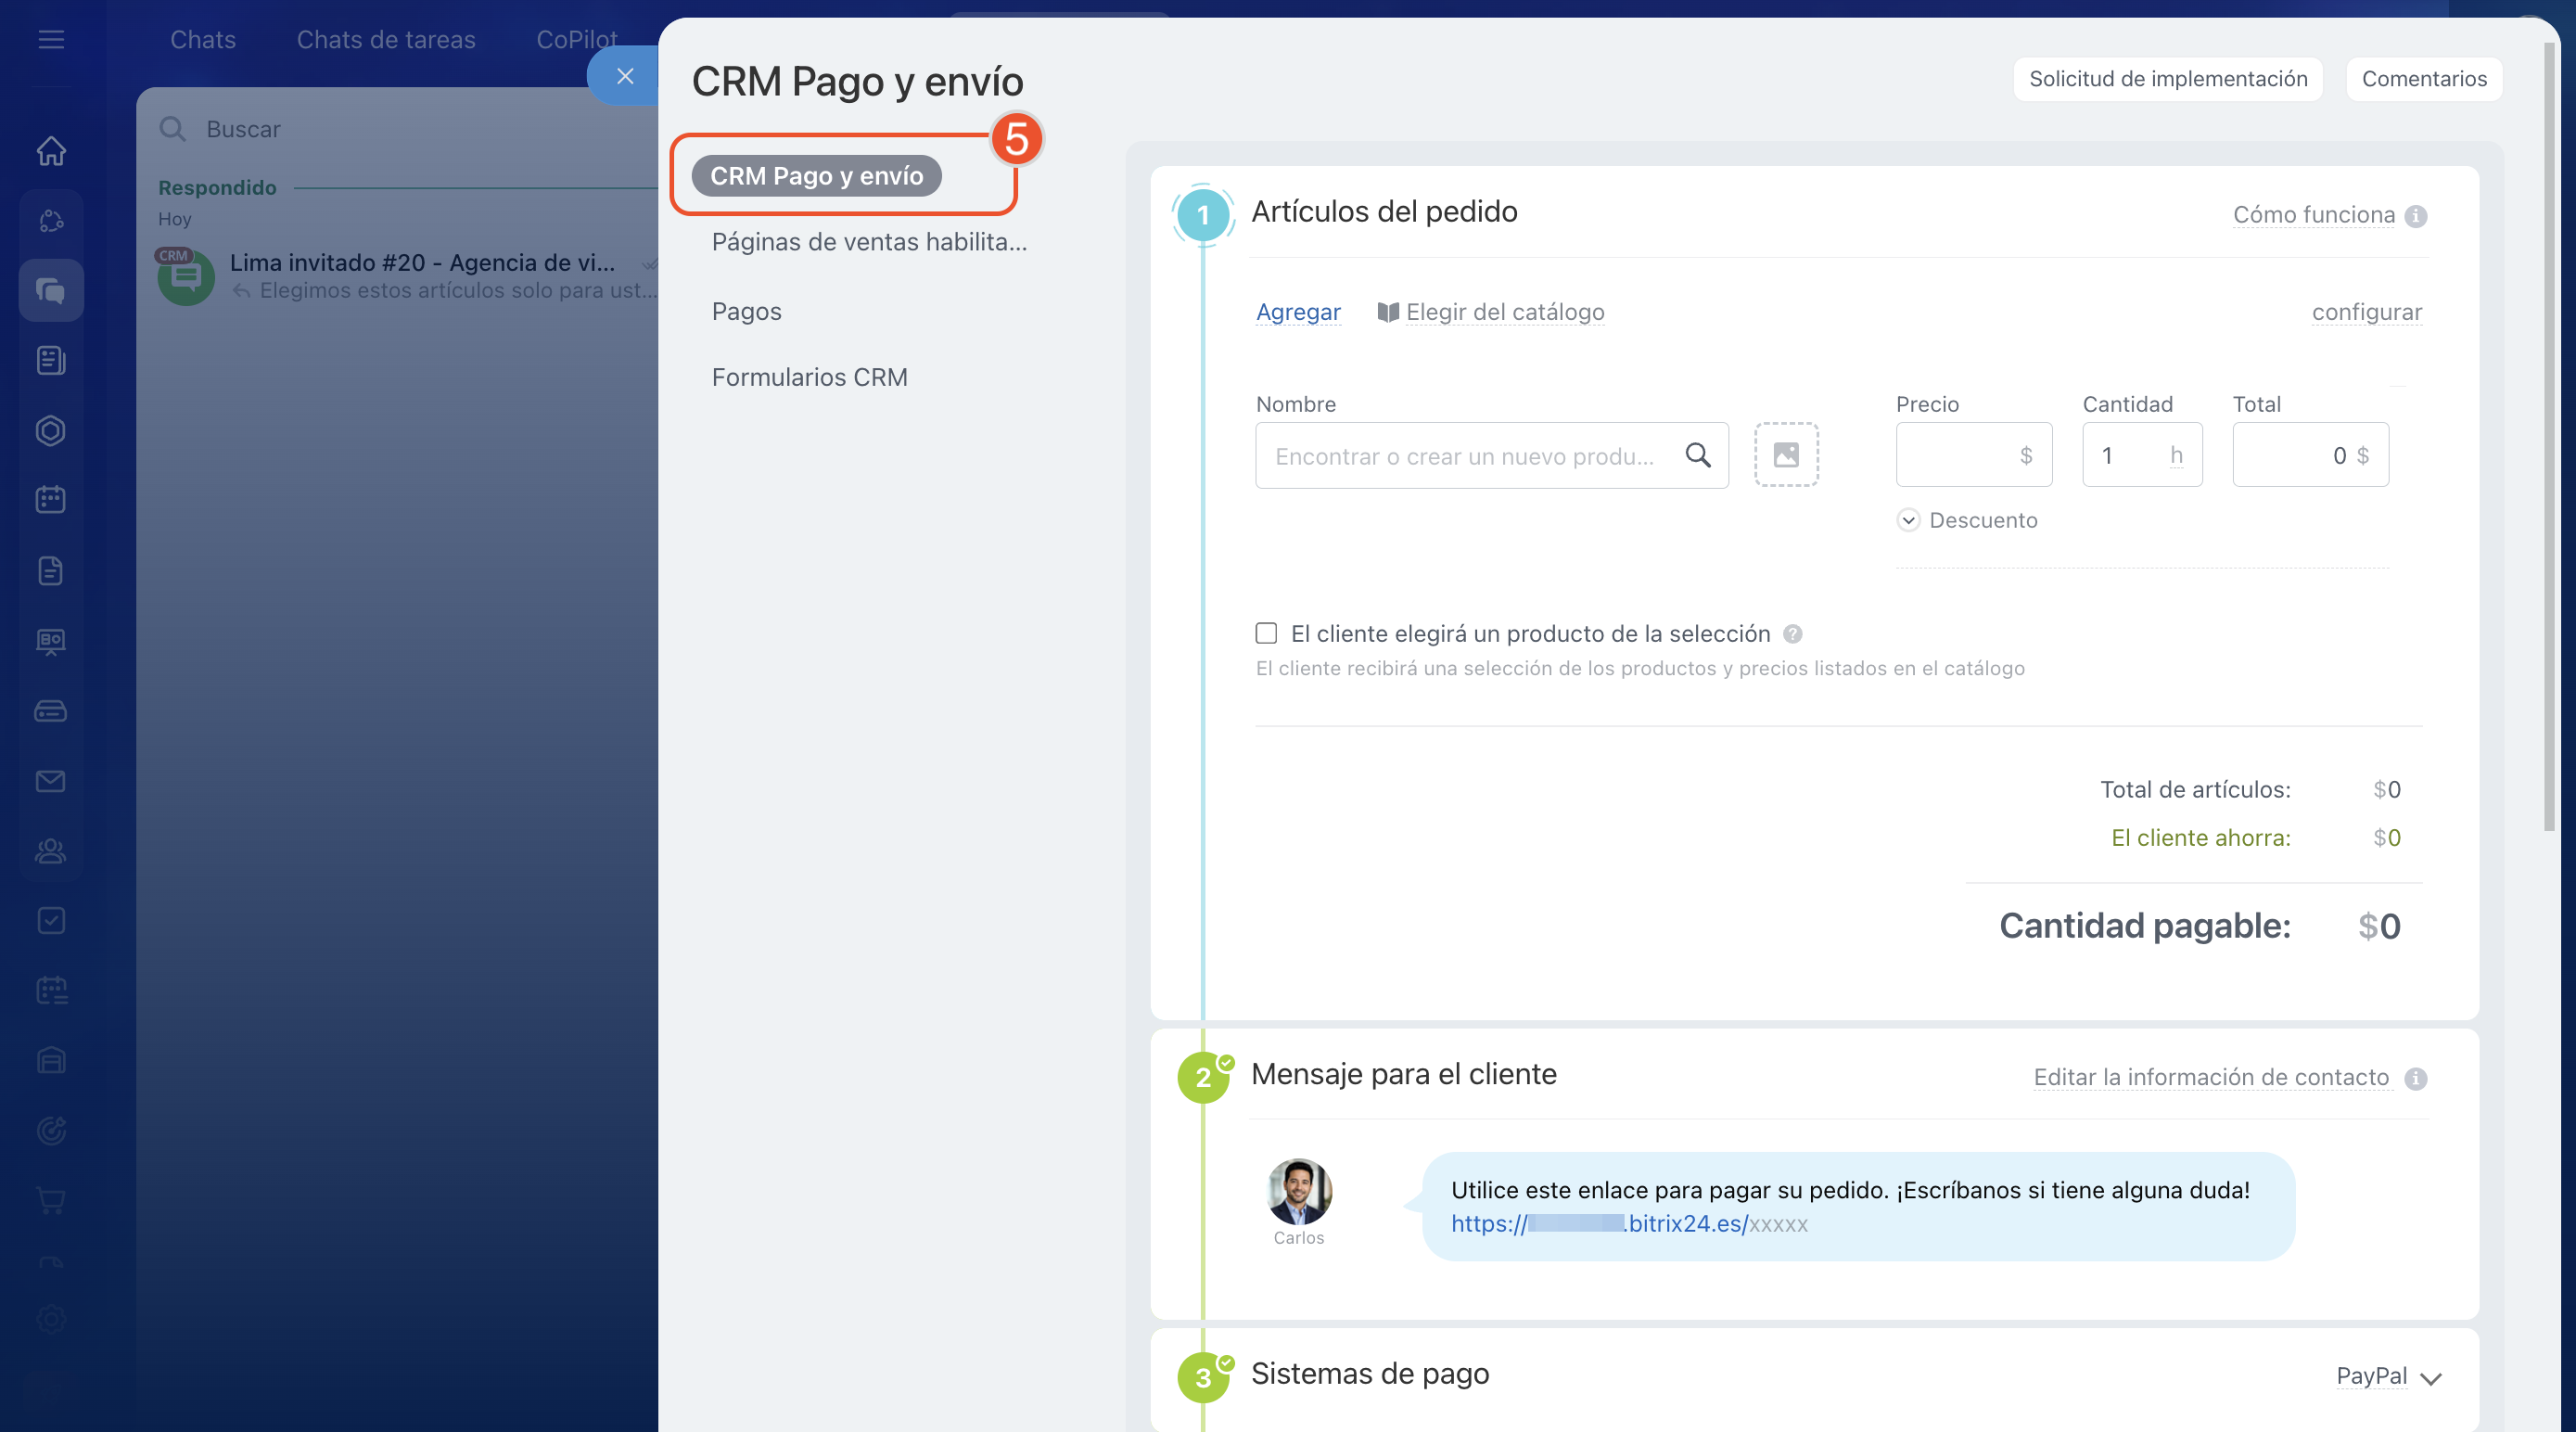Screen dimensions: 2576x1432
Task: Click Elegir del catálogo link
Action: click(x=1504, y=312)
